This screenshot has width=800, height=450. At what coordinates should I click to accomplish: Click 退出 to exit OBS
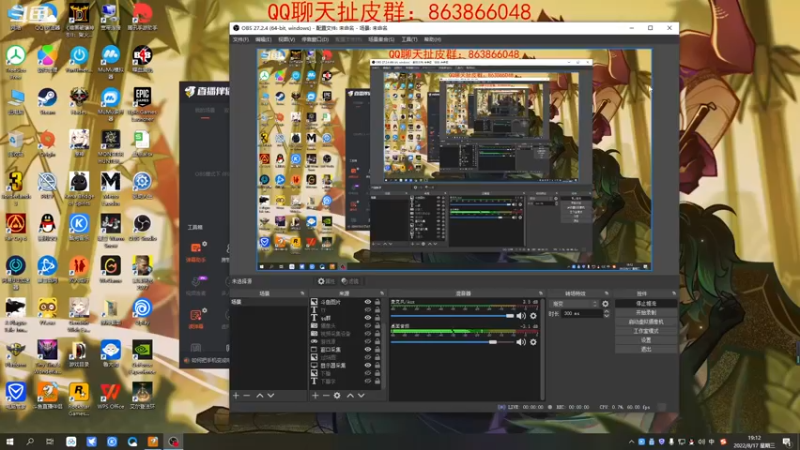click(646, 349)
